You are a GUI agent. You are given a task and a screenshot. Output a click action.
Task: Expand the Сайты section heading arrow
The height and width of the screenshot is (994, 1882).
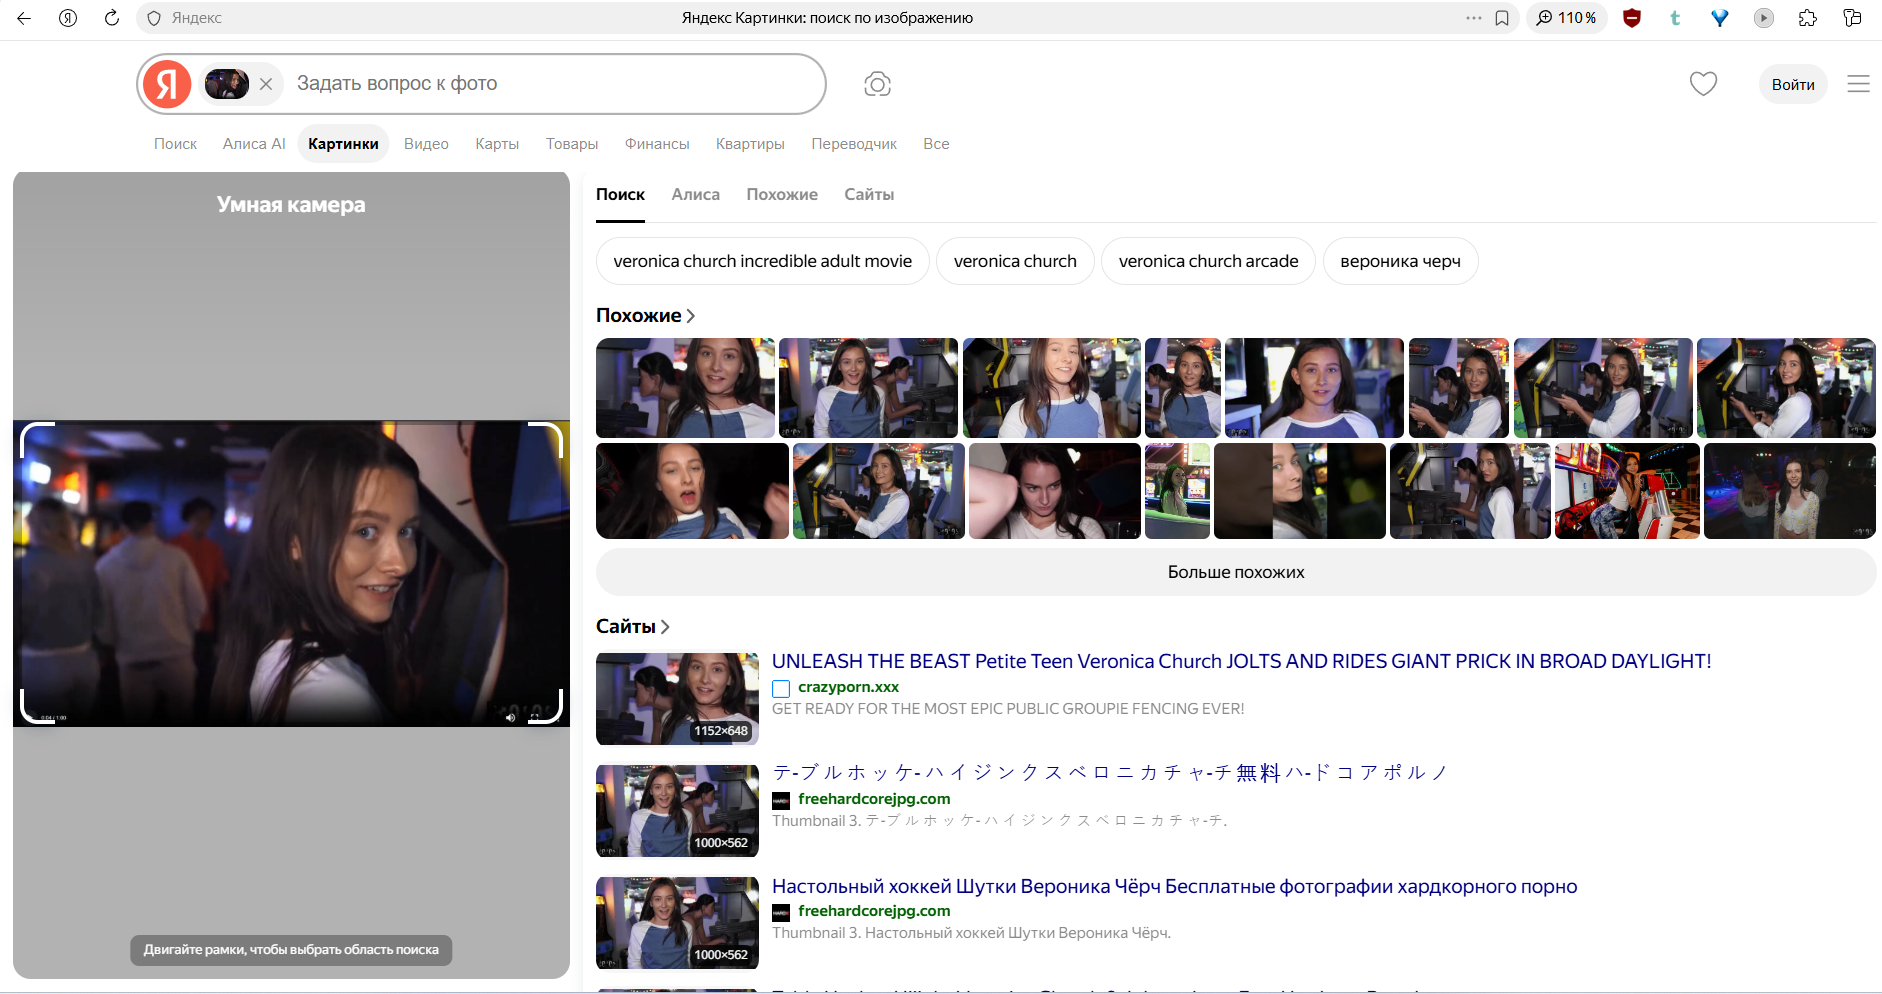tap(665, 627)
